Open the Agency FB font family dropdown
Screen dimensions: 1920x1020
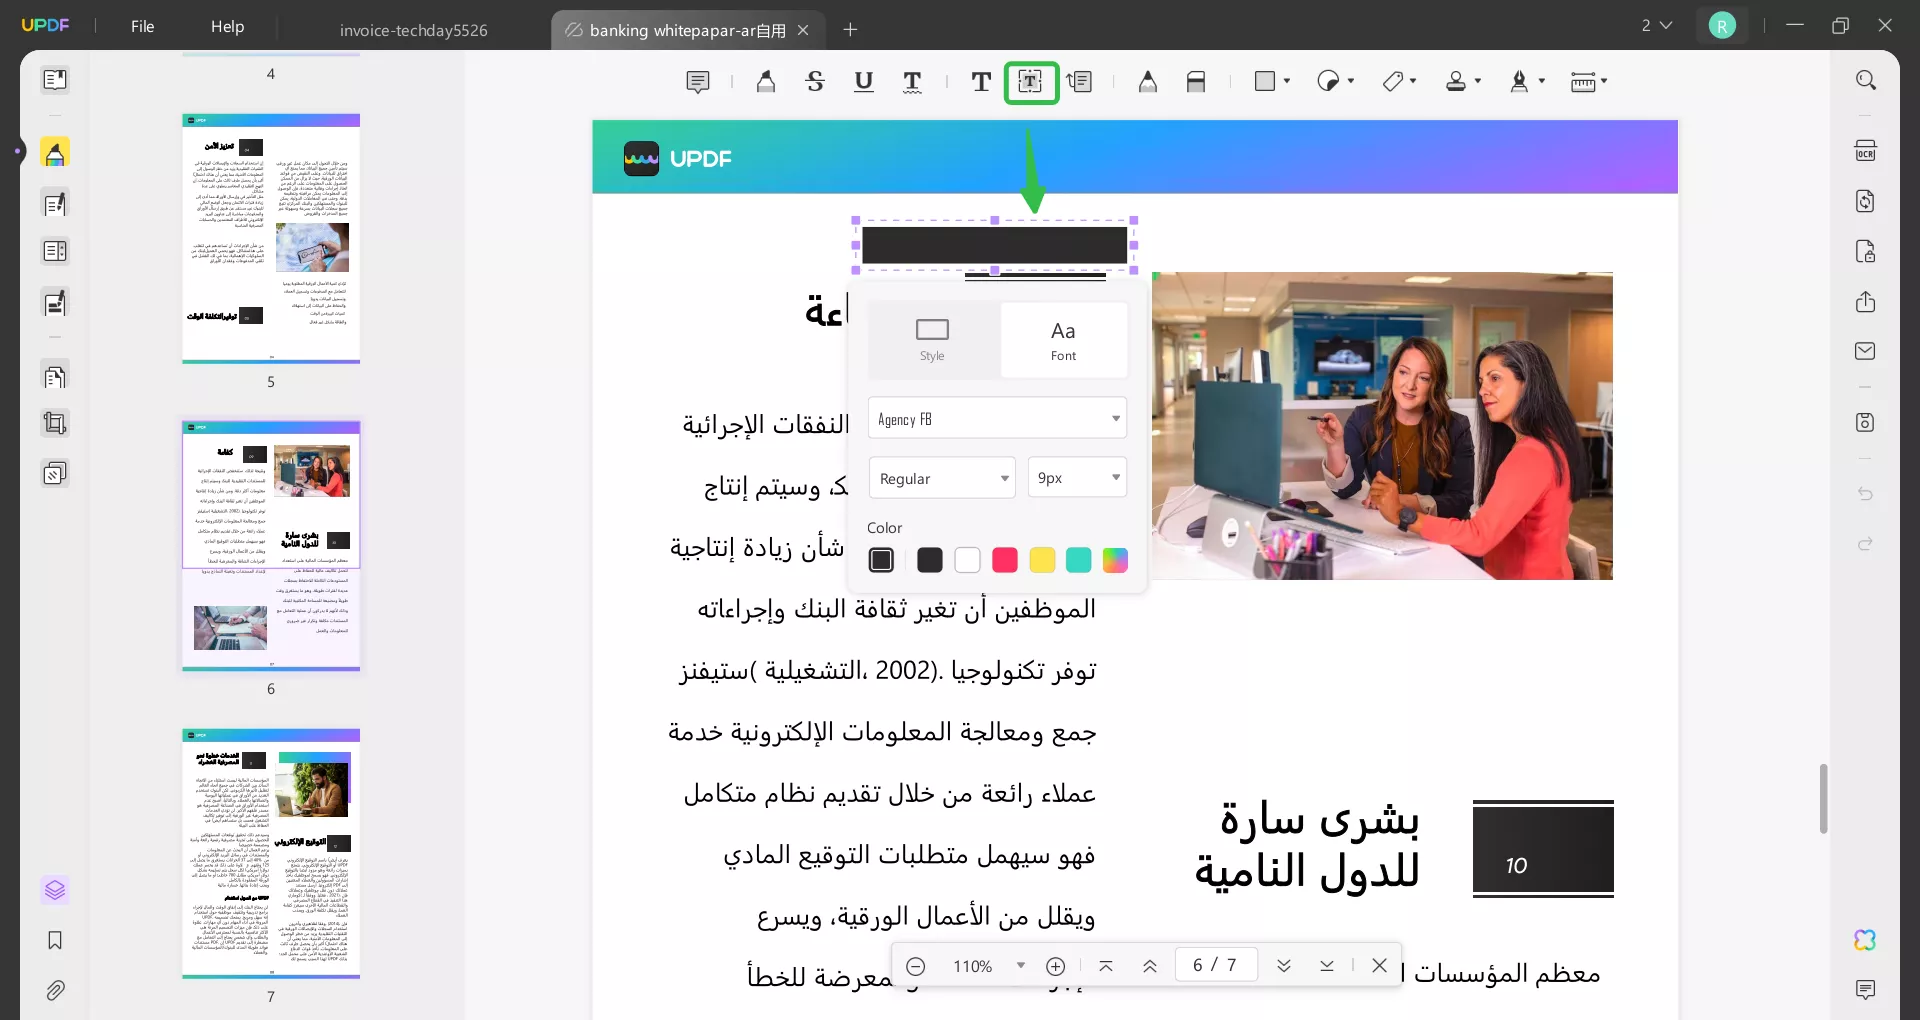[x=997, y=417]
